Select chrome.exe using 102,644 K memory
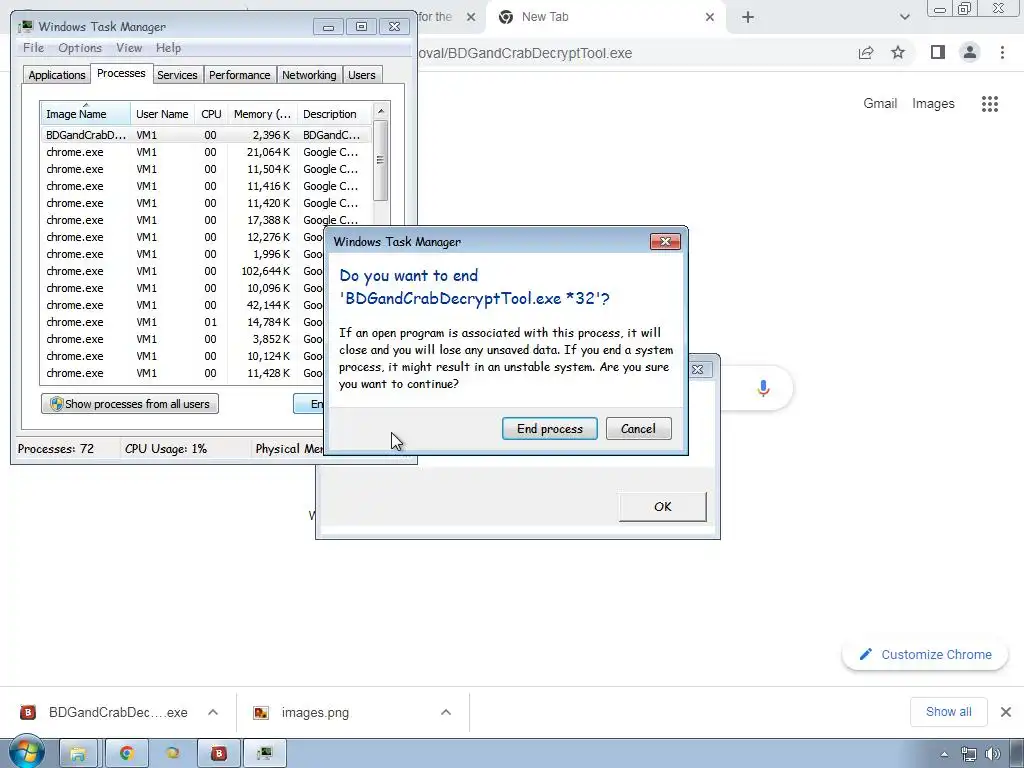This screenshot has height=768, width=1024. click(183, 271)
